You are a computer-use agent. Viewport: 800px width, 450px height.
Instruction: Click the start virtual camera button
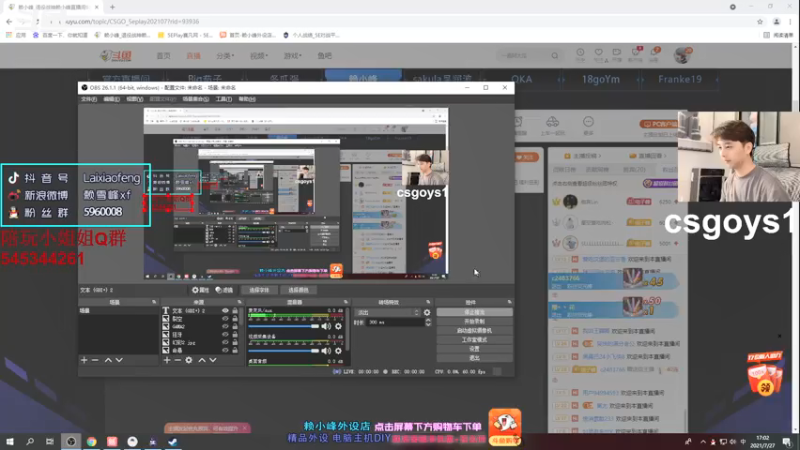point(474,331)
